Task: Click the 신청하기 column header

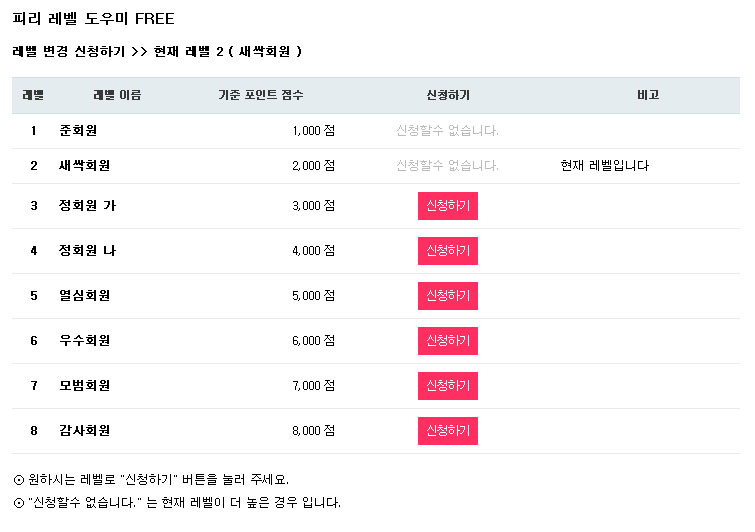Action: 447,96
